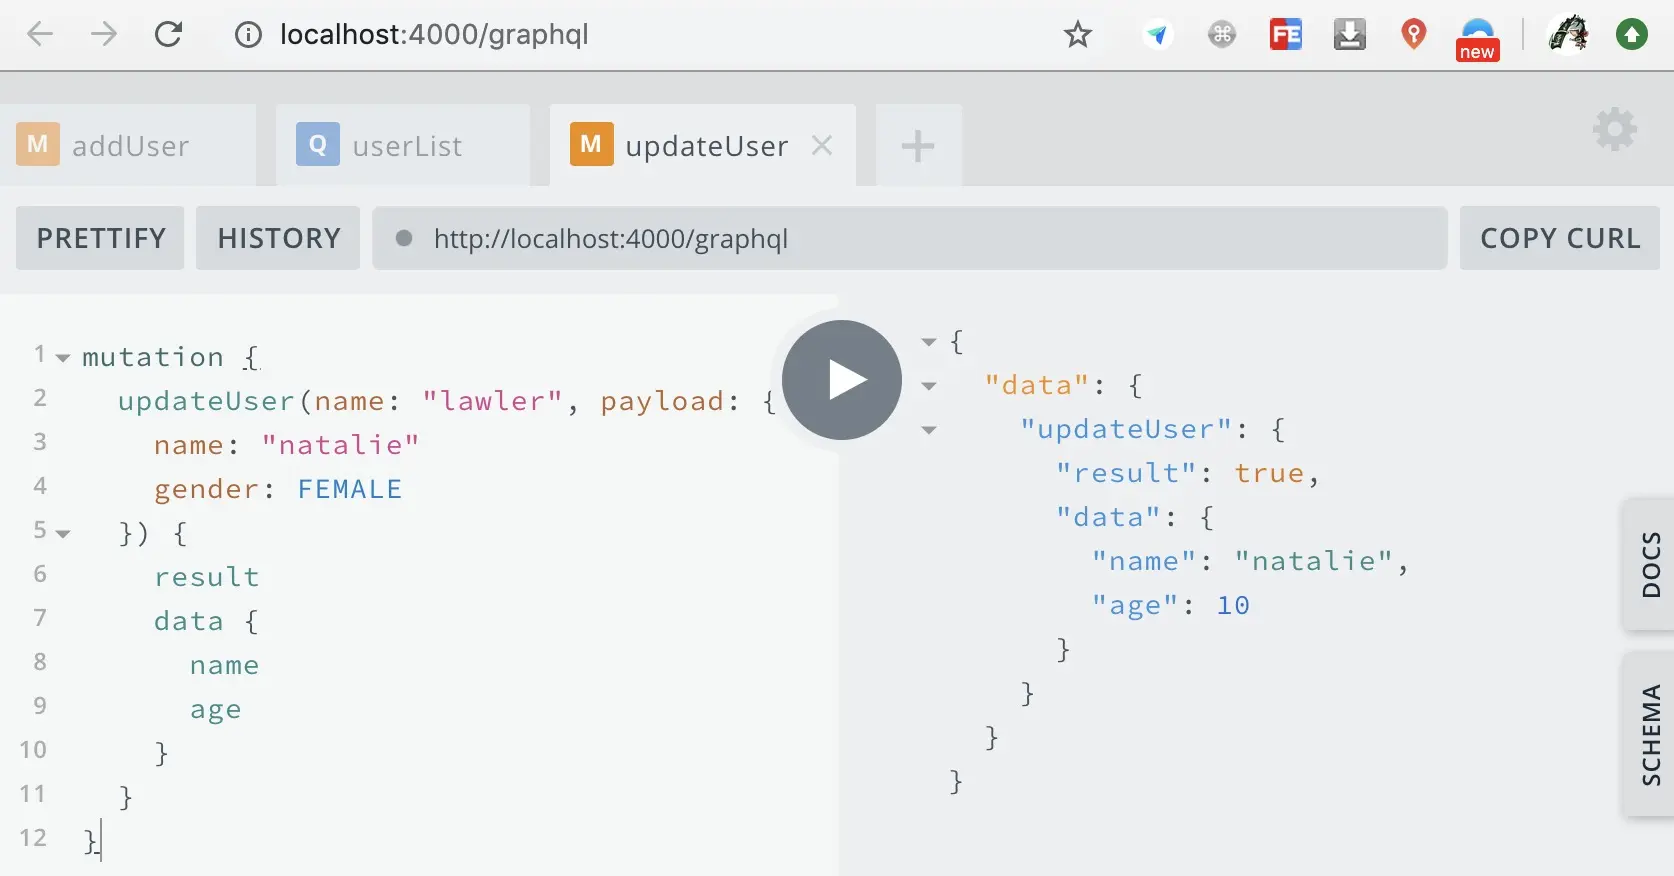This screenshot has width=1674, height=876.
Task: Click the "natalie" value in response
Action: pyautogui.click(x=1313, y=561)
